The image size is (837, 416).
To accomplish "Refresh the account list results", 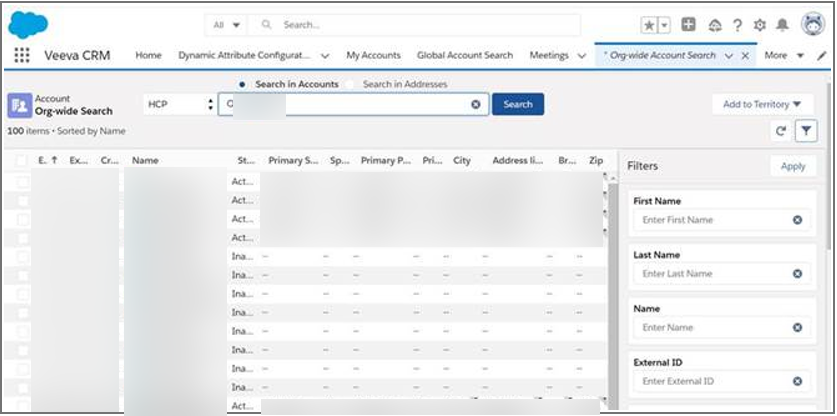I will tap(781, 131).
